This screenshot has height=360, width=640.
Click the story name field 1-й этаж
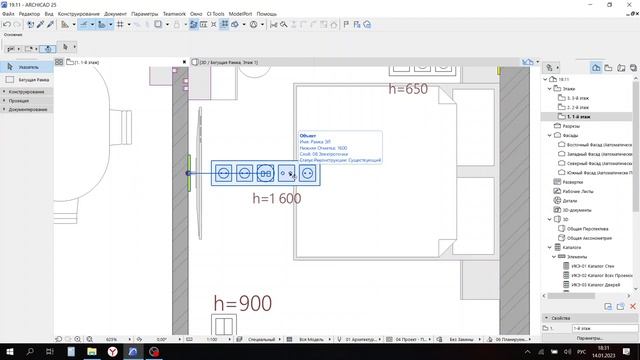click(x=604, y=328)
